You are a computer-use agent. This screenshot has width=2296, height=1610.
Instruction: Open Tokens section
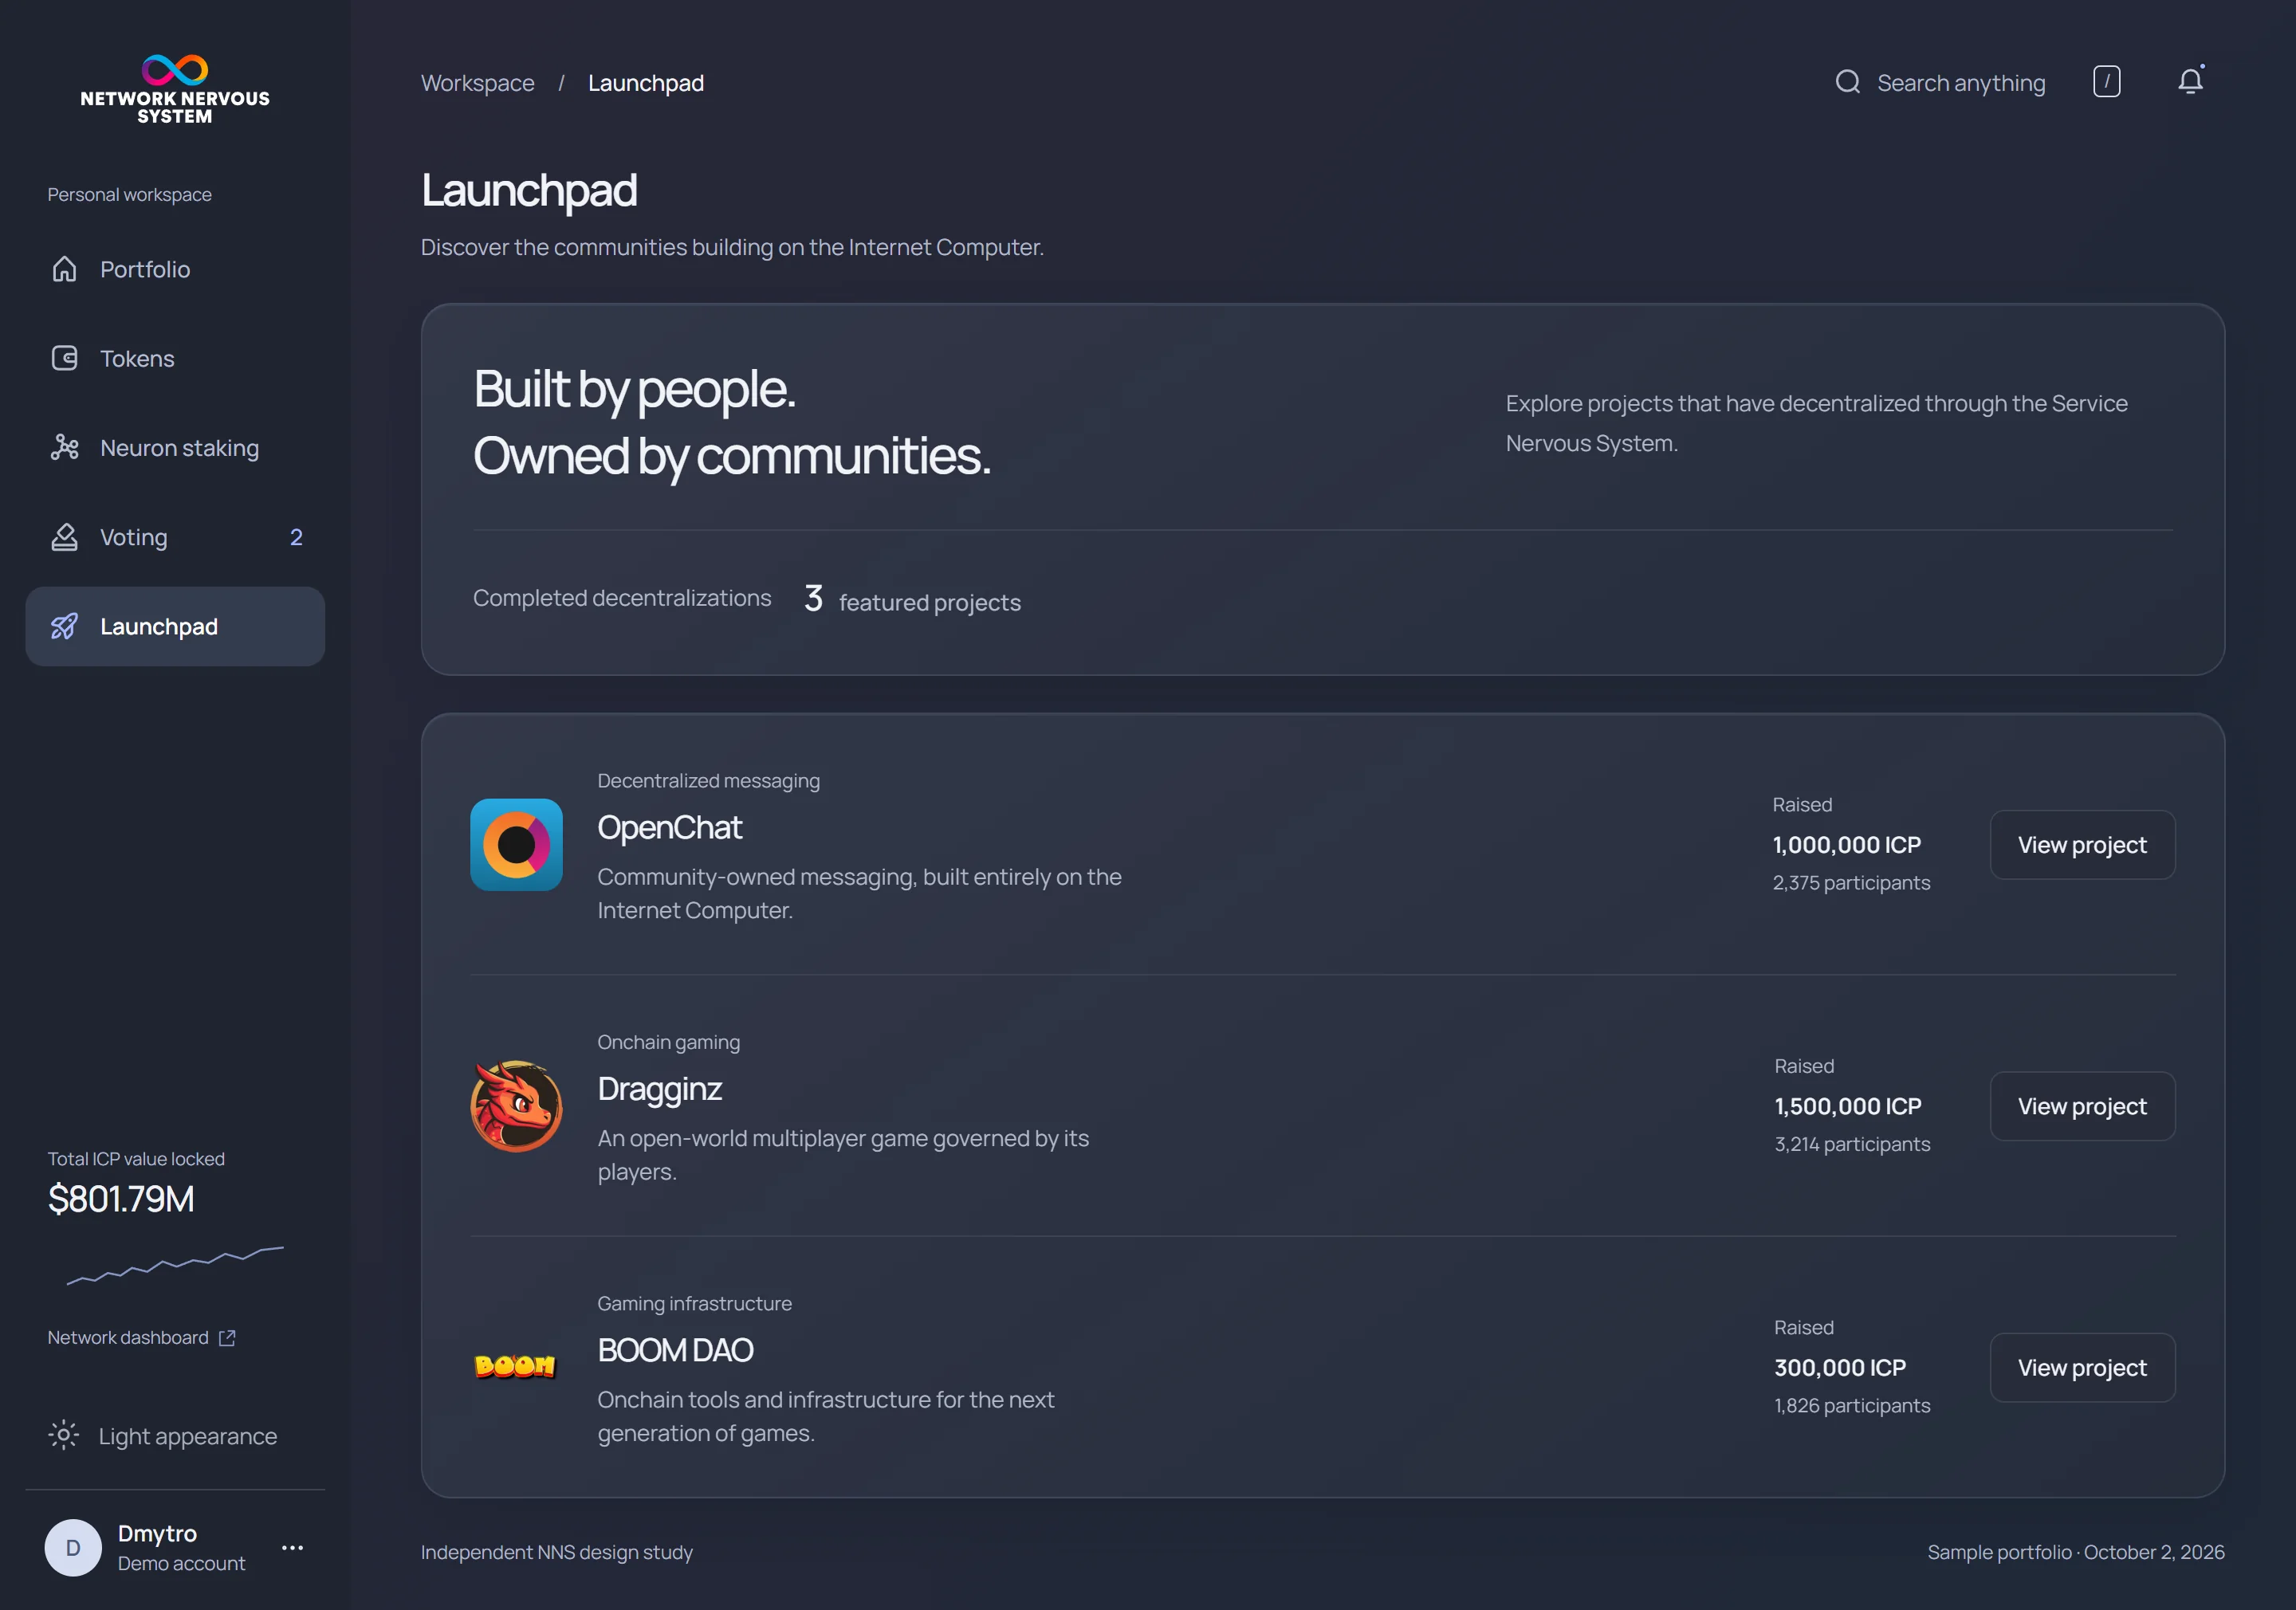coord(137,358)
